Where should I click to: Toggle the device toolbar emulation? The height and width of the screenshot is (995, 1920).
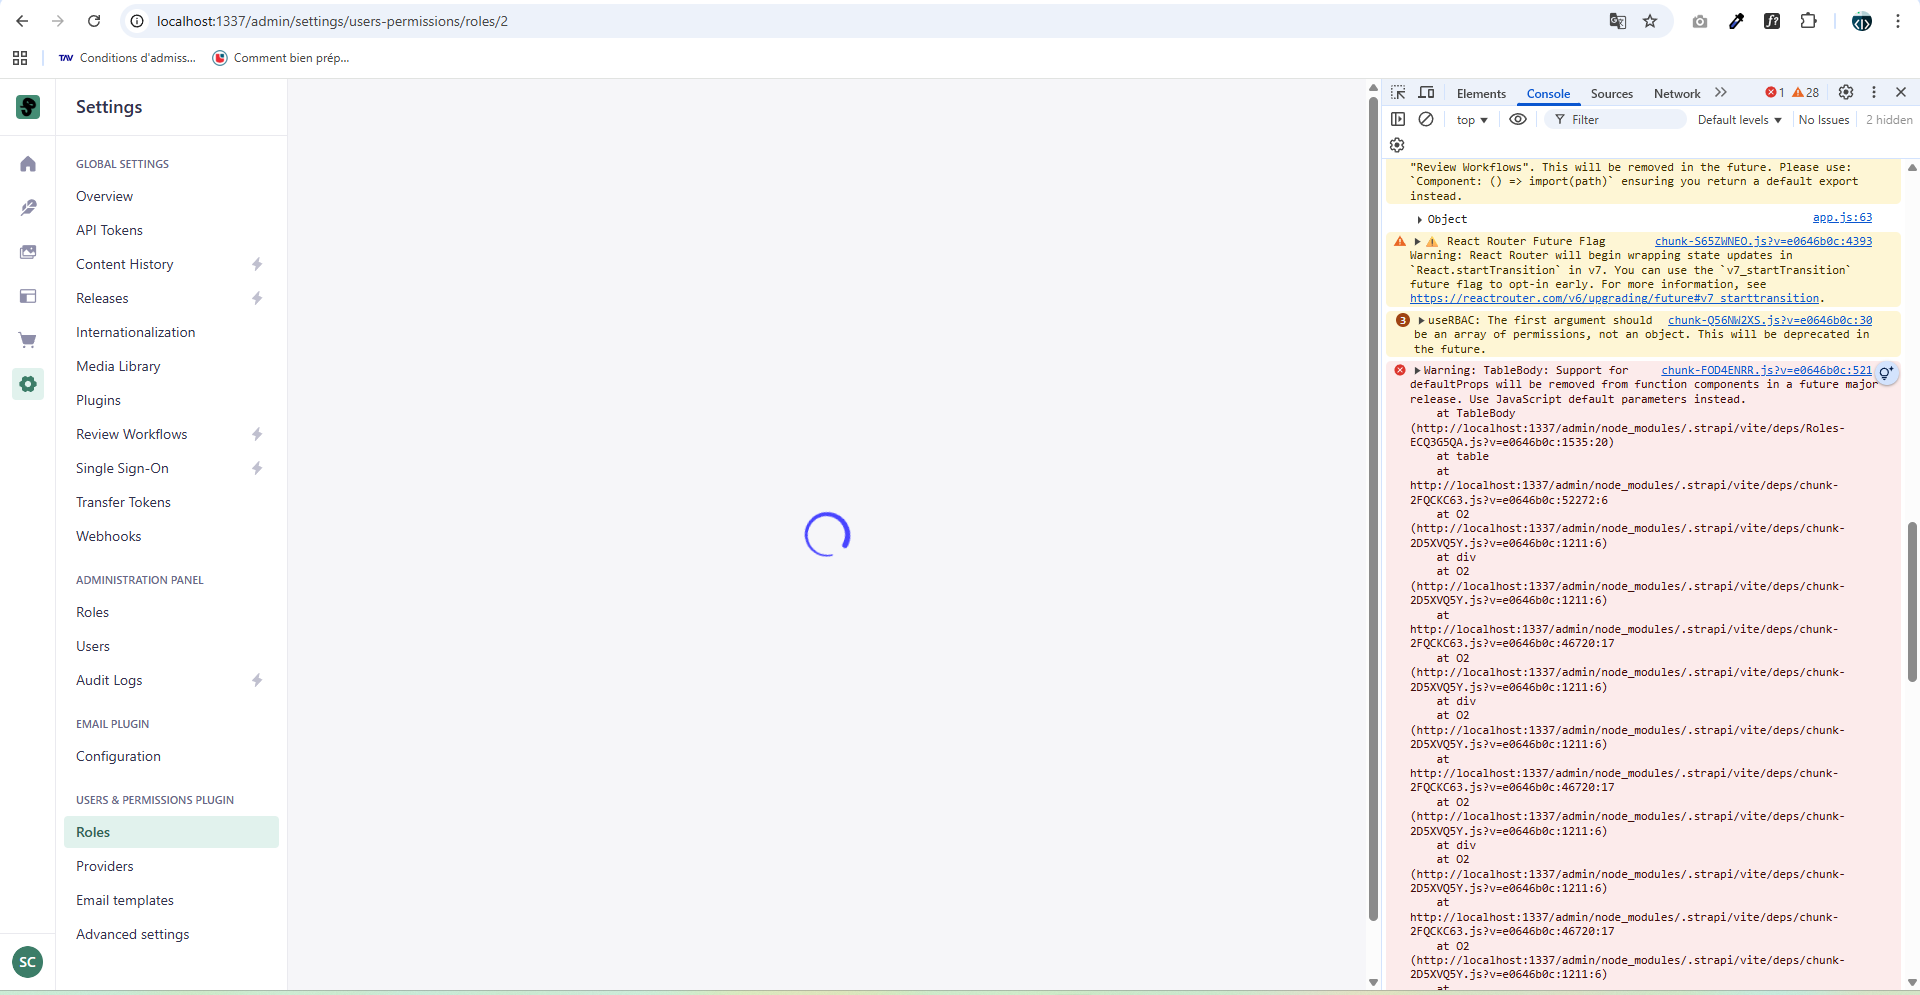point(1427,93)
